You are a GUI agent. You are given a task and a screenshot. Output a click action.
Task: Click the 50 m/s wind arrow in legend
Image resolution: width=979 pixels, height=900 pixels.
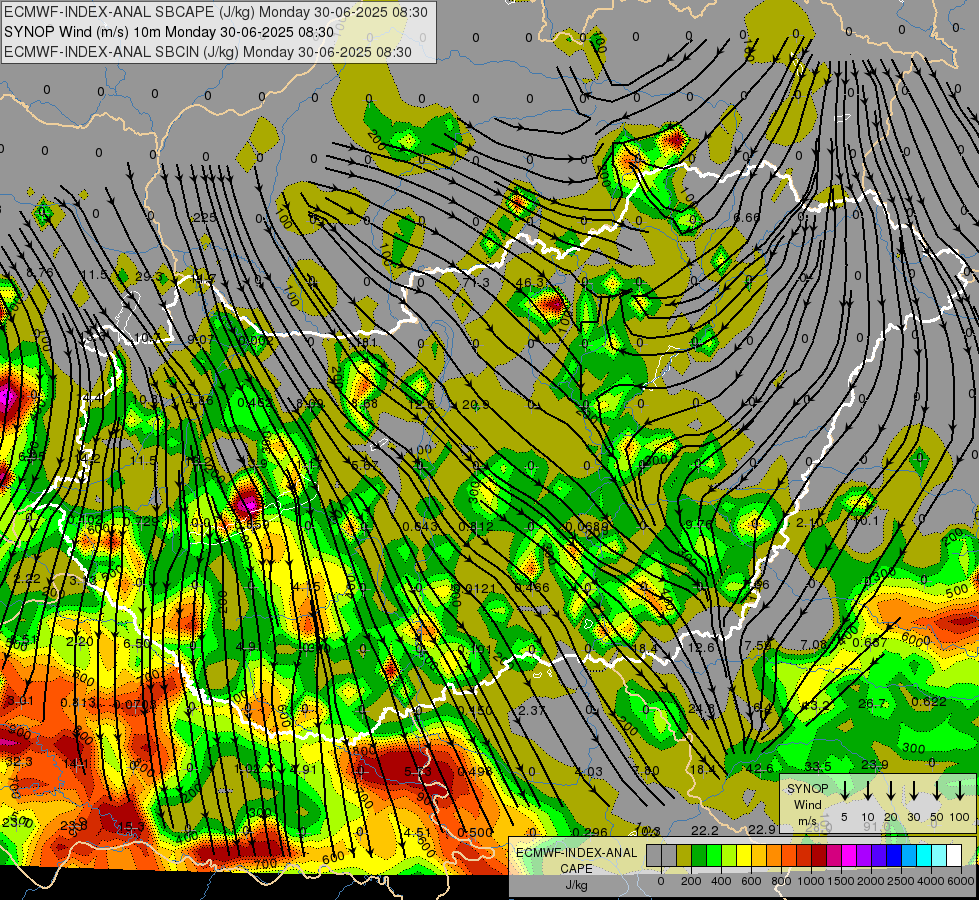coord(937,790)
